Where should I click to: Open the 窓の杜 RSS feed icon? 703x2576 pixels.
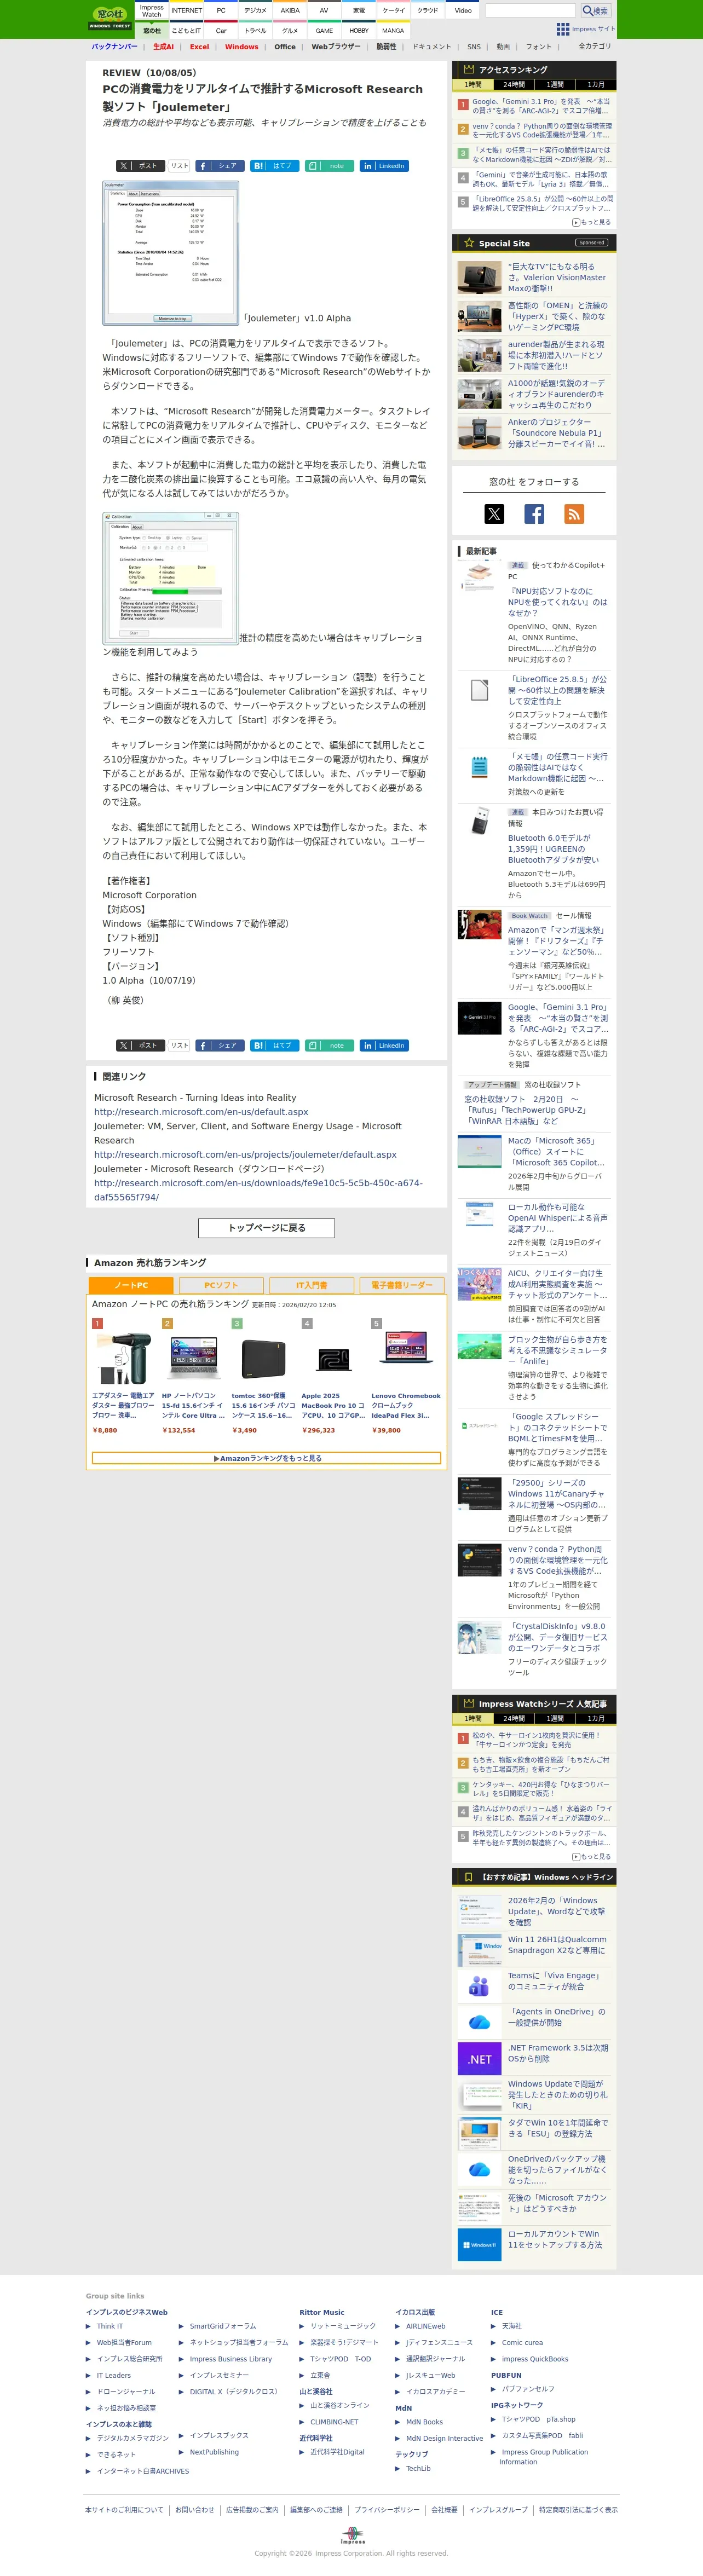click(x=574, y=514)
